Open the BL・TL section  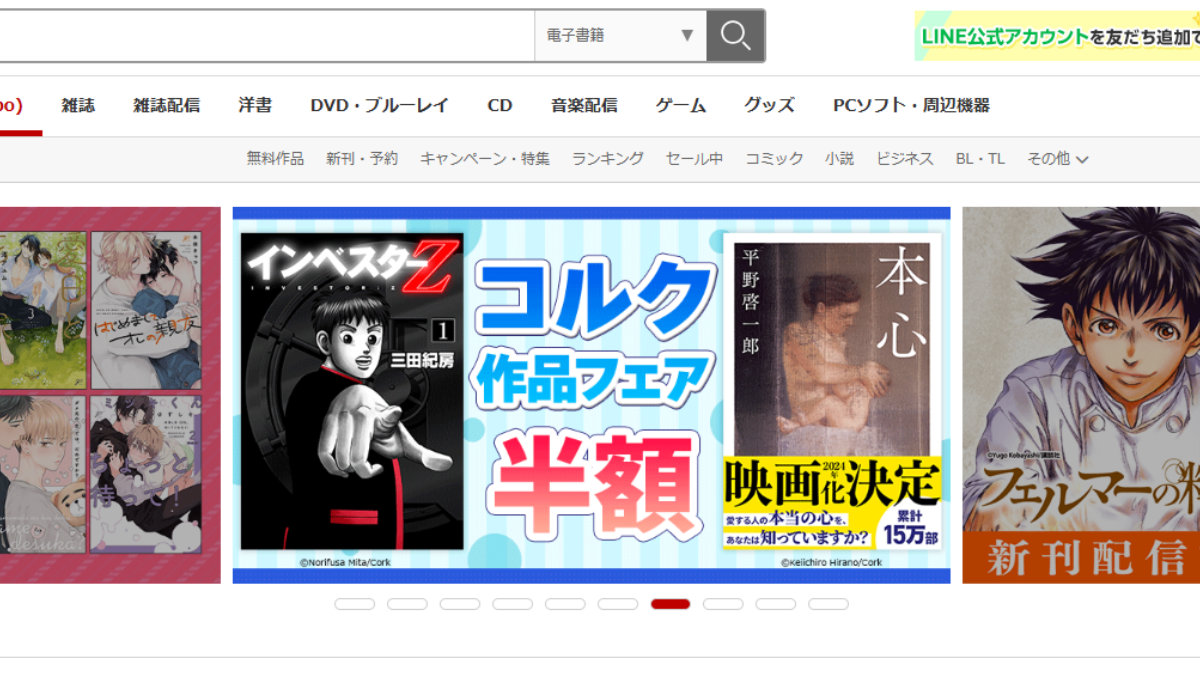point(980,158)
